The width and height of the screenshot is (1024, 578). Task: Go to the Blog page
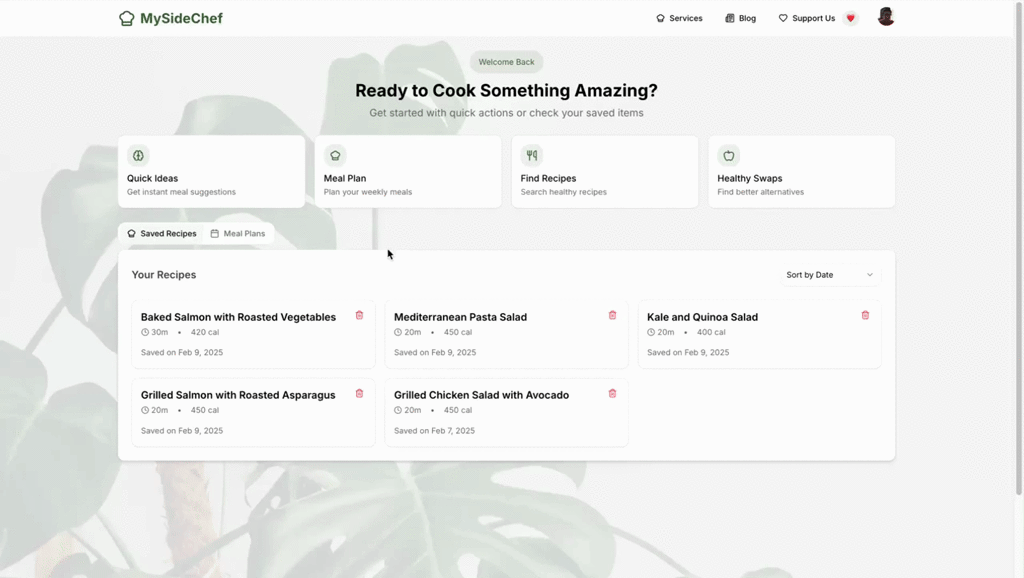pos(741,18)
